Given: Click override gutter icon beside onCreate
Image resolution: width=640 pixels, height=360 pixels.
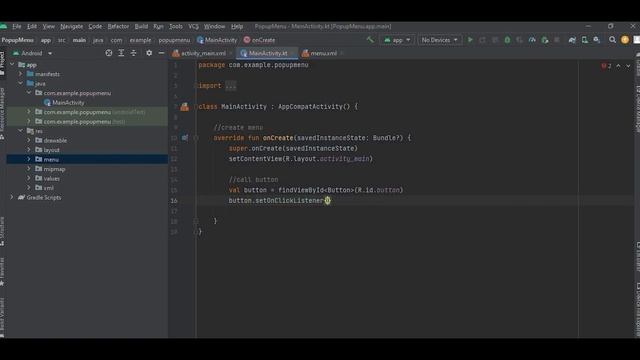Looking at the screenshot, I should pos(185,138).
